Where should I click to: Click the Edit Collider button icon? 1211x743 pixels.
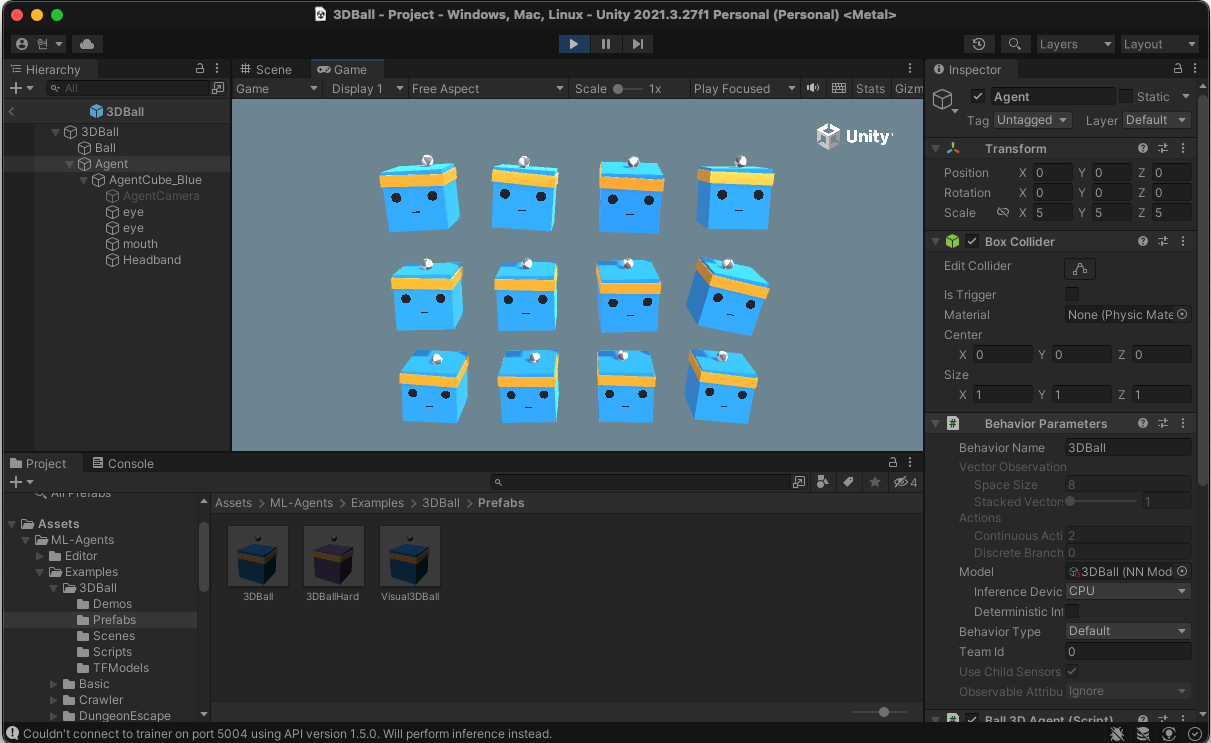(1080, 268)
